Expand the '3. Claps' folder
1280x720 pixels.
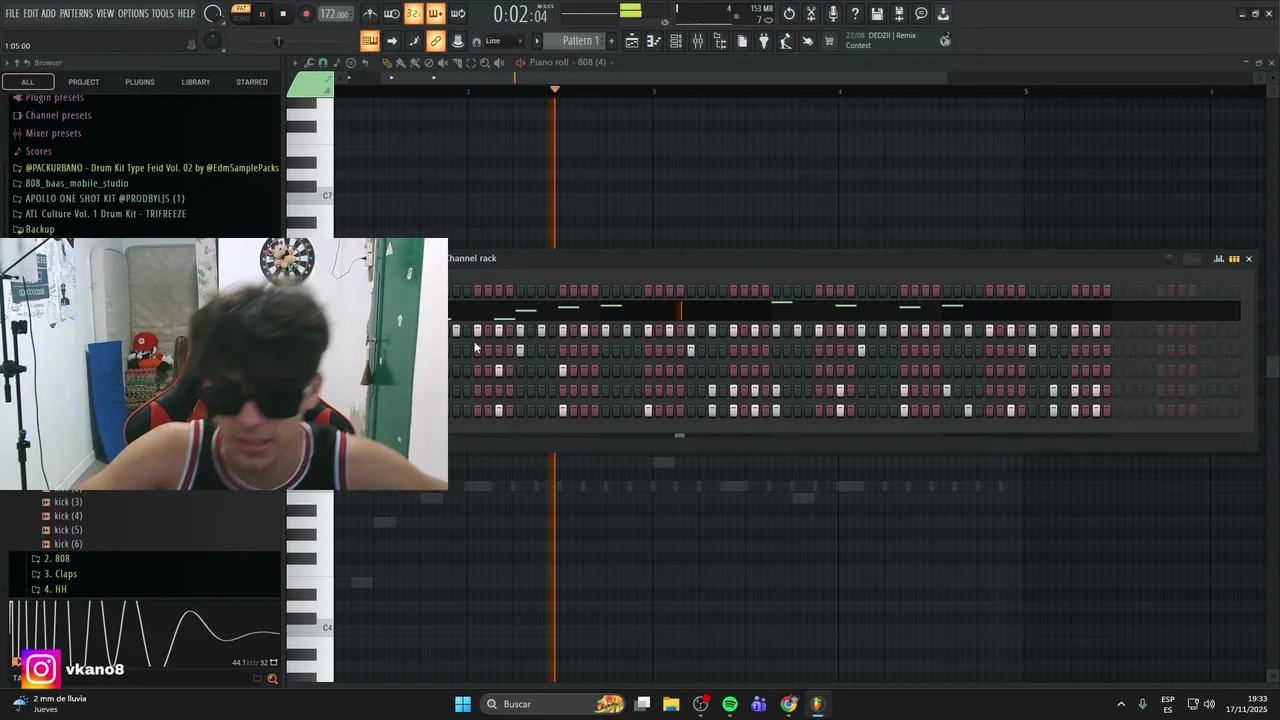pyautogui.click(x=60, y=574)
